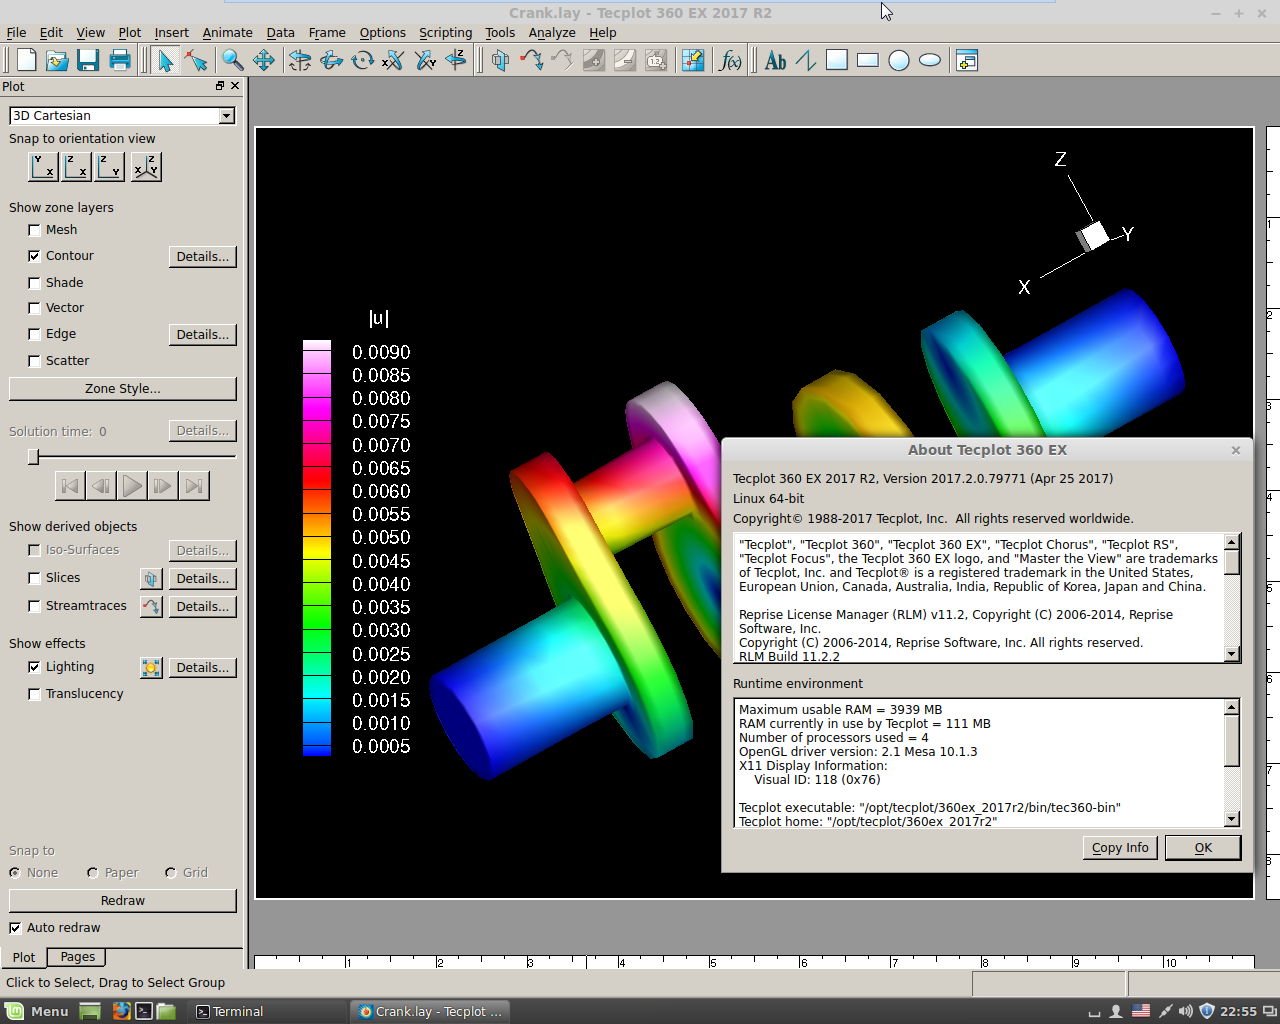Select the Add Text 'Ab' tool
The height and width of the screenshot is (1024, 1280).
pos(775,60)
